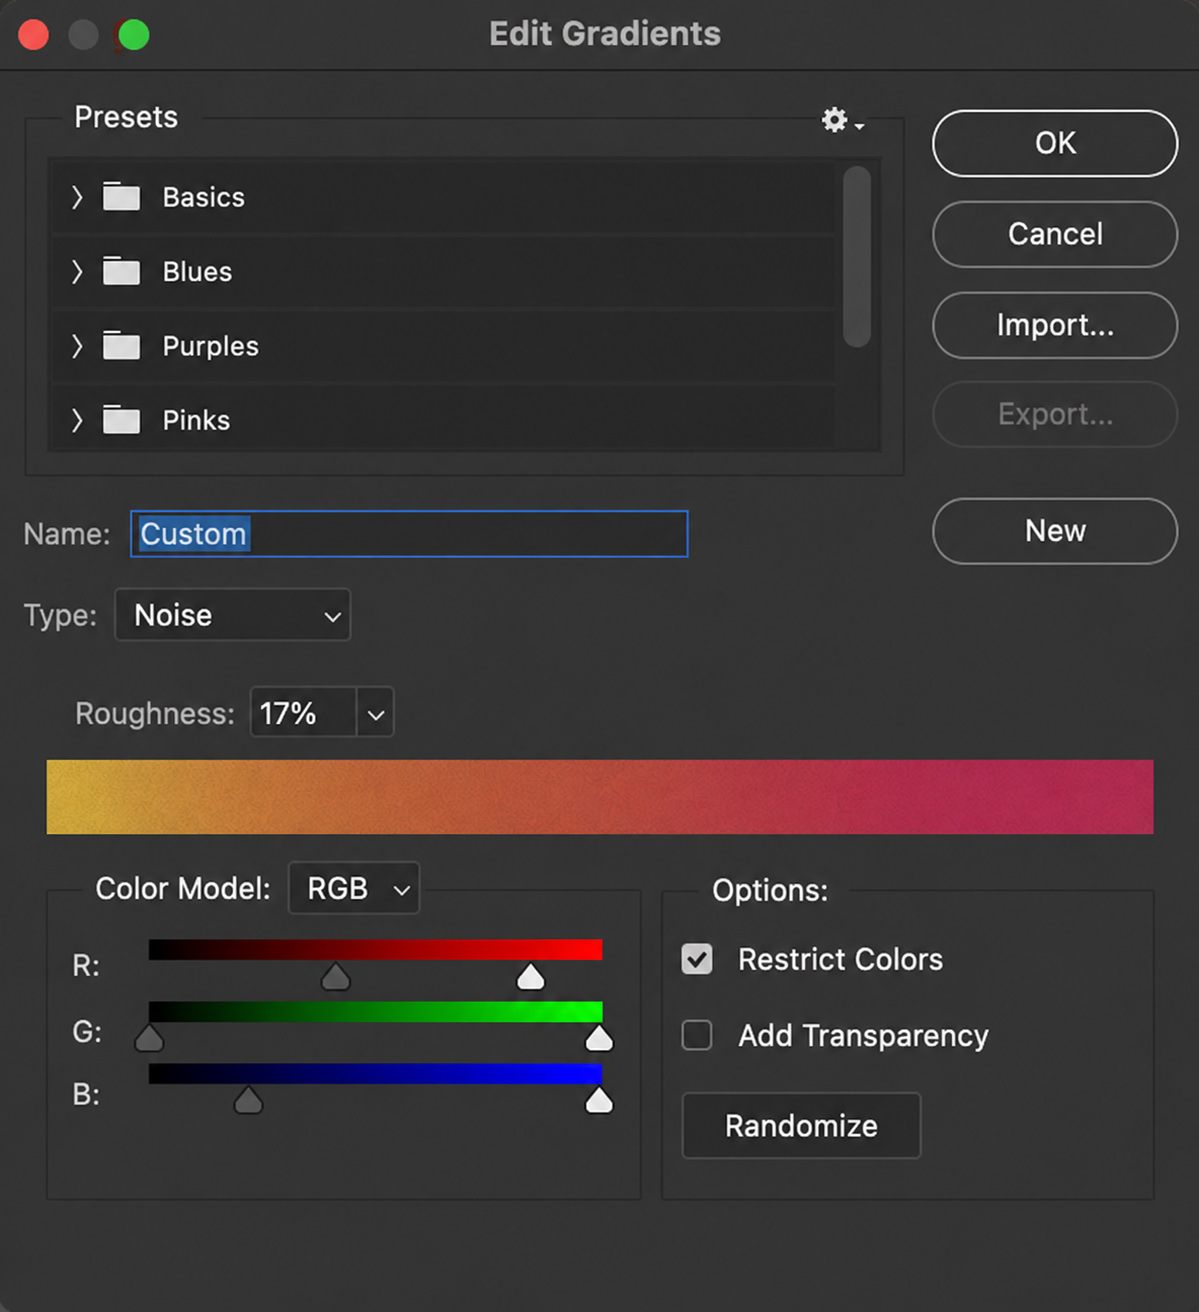
Task: Expand the Basics preset group
Action: [x=77, y=197]
